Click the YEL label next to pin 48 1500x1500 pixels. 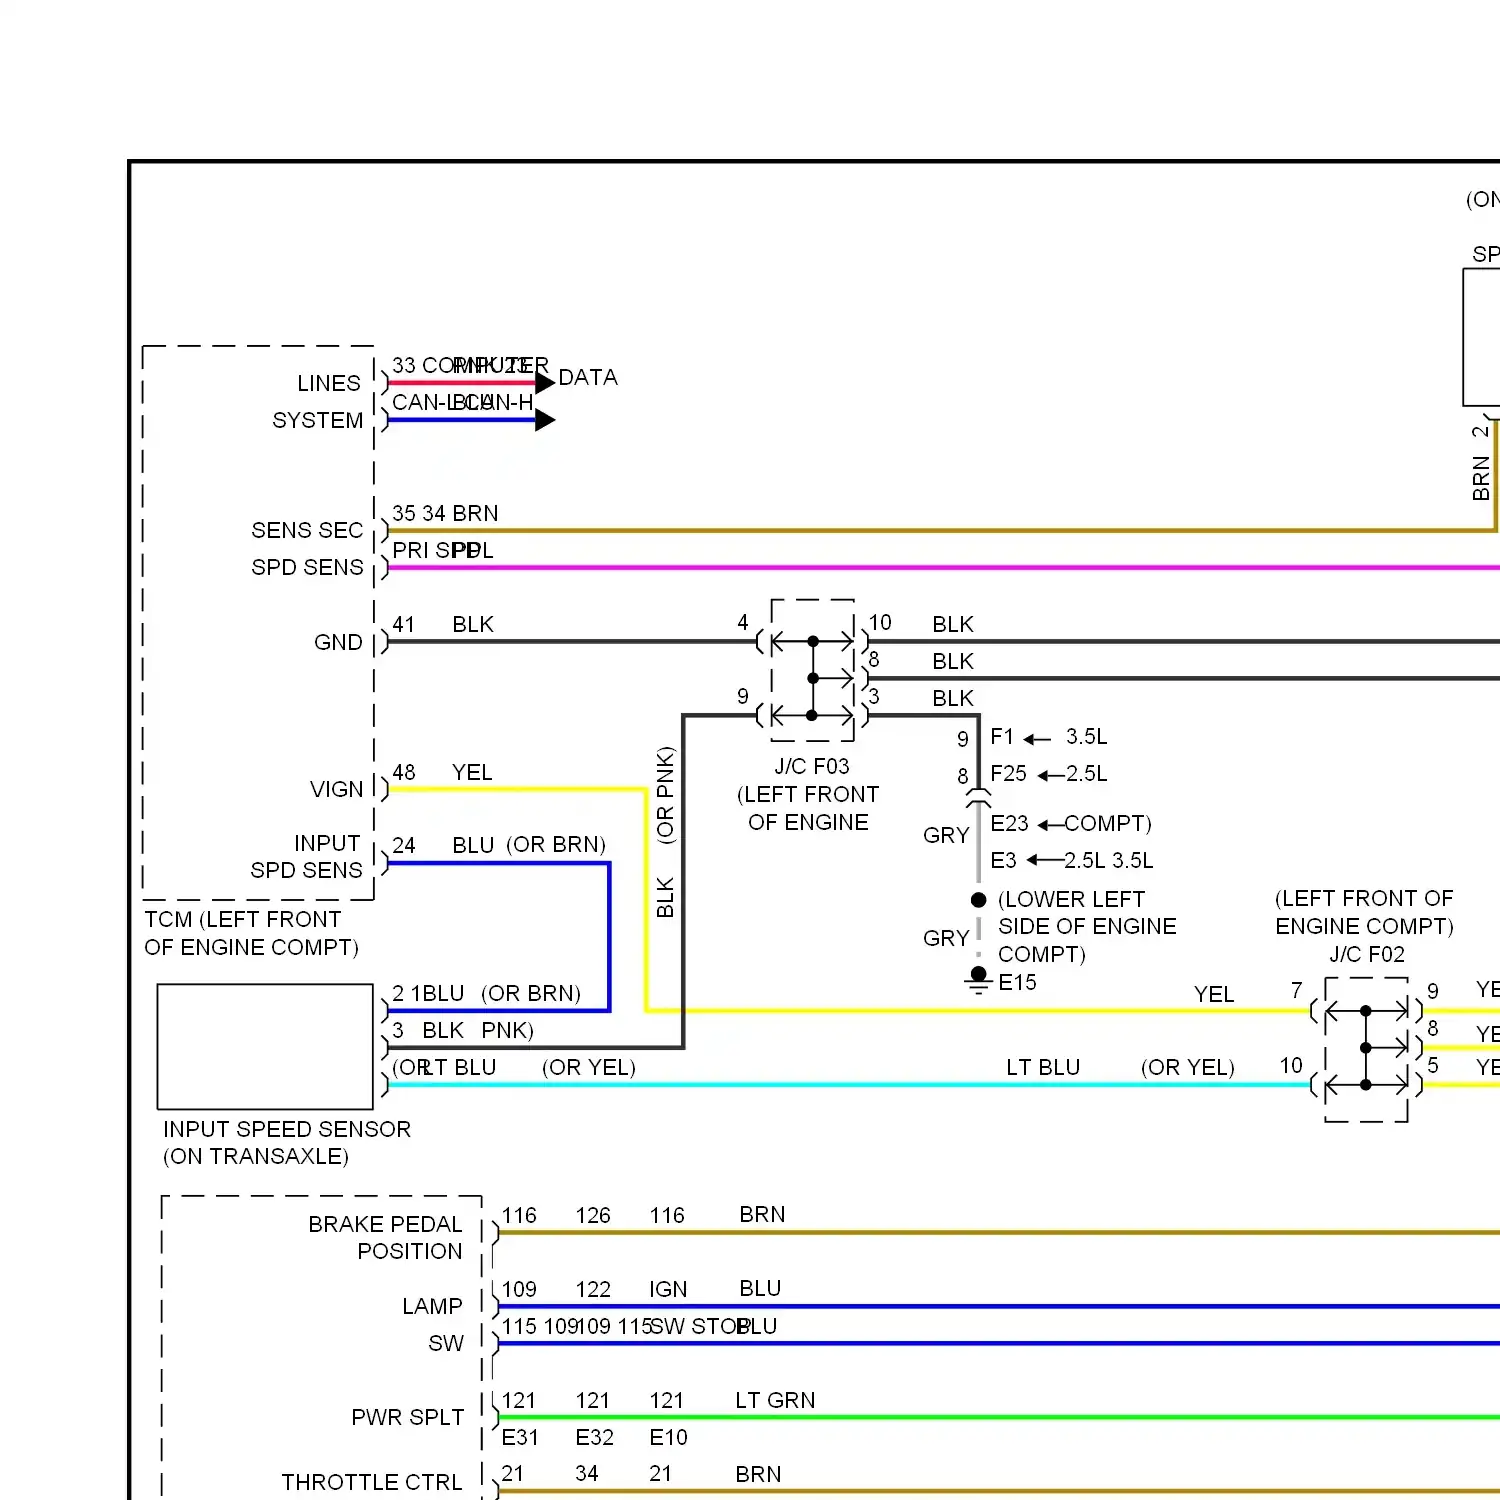coord(472,772)
